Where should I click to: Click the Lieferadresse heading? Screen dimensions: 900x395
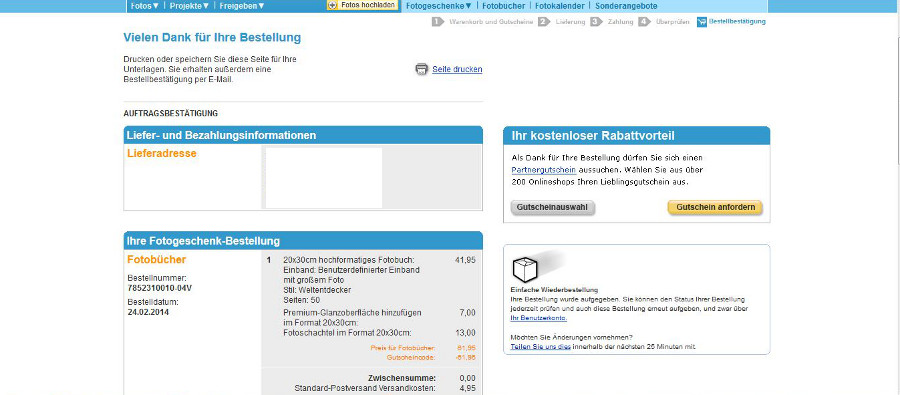(161, 153)
